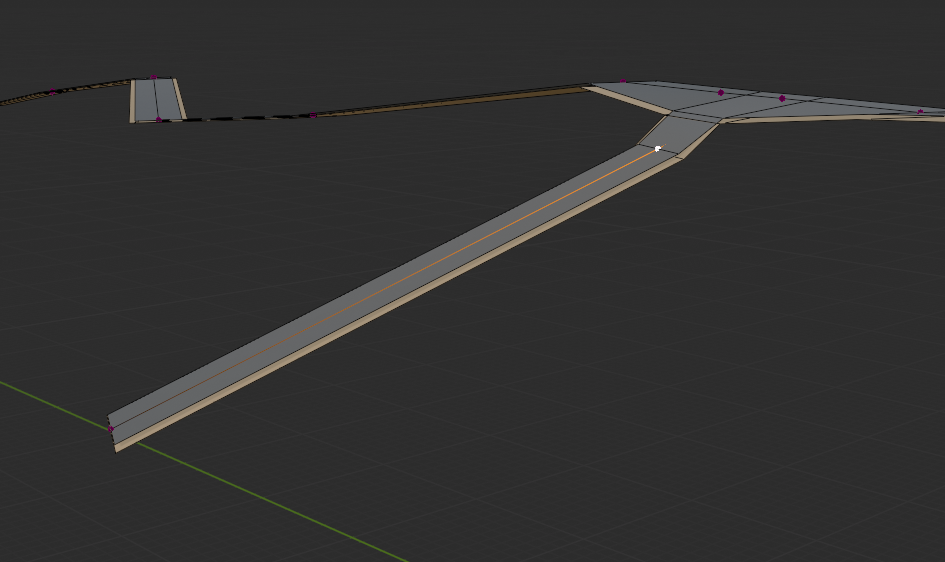Select the purple vertex at the junction's top-left corner
The height and width of the screenshot is (562, 945).
tap(622, 83)
